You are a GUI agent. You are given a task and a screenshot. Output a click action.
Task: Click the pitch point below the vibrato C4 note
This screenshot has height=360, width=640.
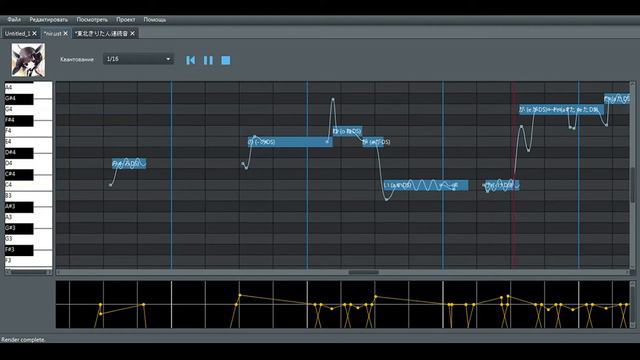point(387,200)
